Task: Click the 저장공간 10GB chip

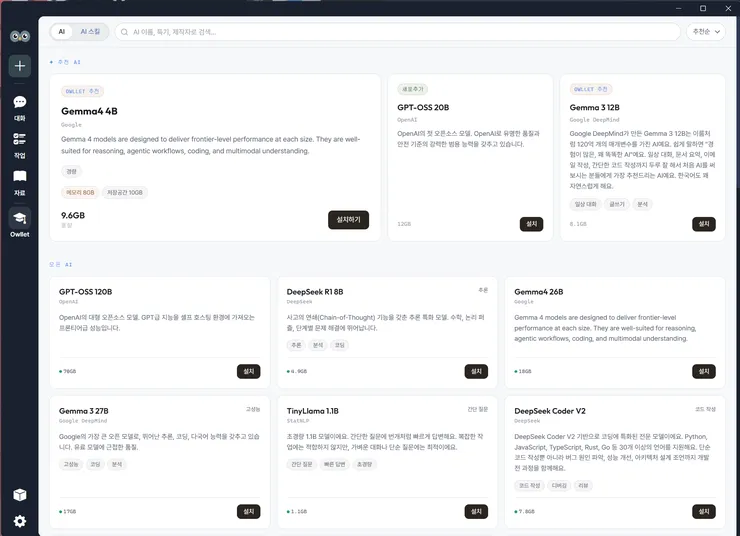Action: [x=125, y=193]
